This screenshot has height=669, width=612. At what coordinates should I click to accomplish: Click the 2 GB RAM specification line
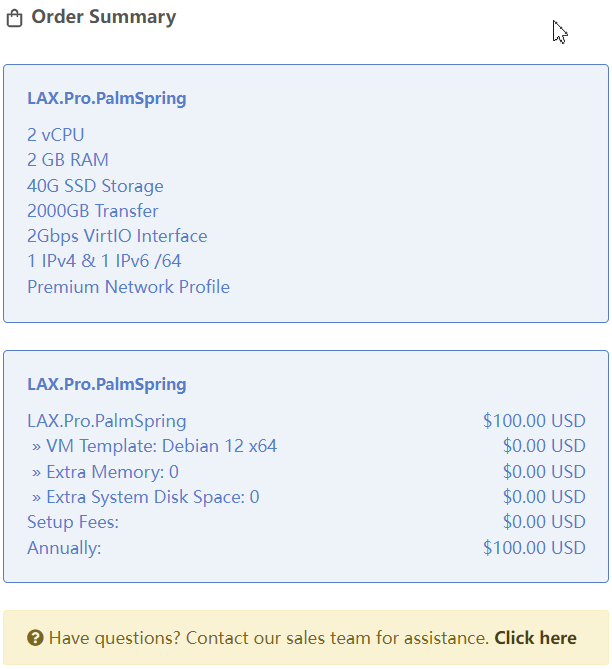(68, 160)
